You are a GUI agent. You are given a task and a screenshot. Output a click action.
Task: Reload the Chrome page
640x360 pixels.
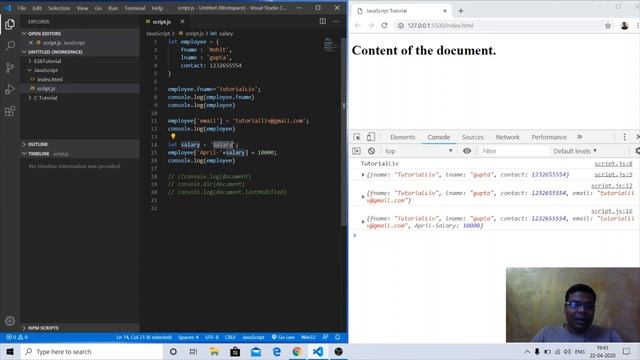point(384,25)
